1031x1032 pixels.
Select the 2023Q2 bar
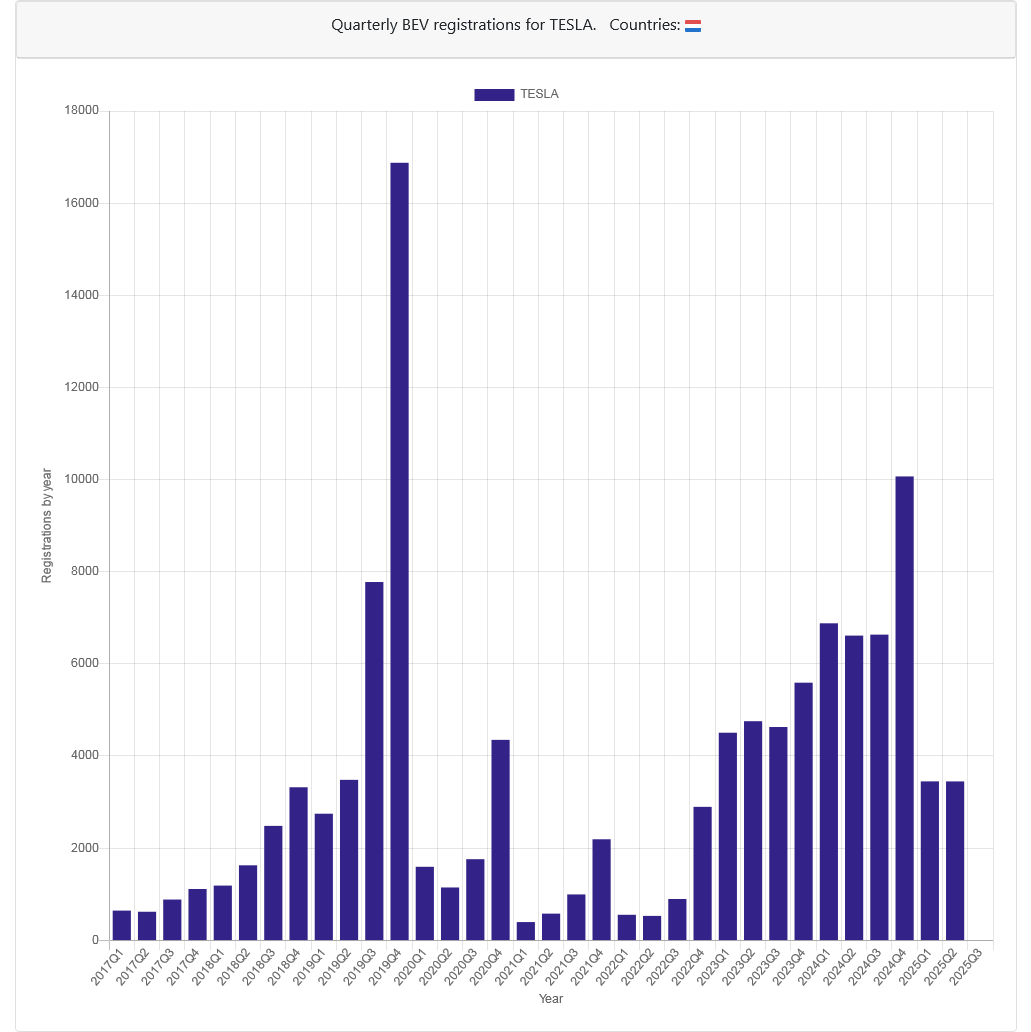(753, 831)
